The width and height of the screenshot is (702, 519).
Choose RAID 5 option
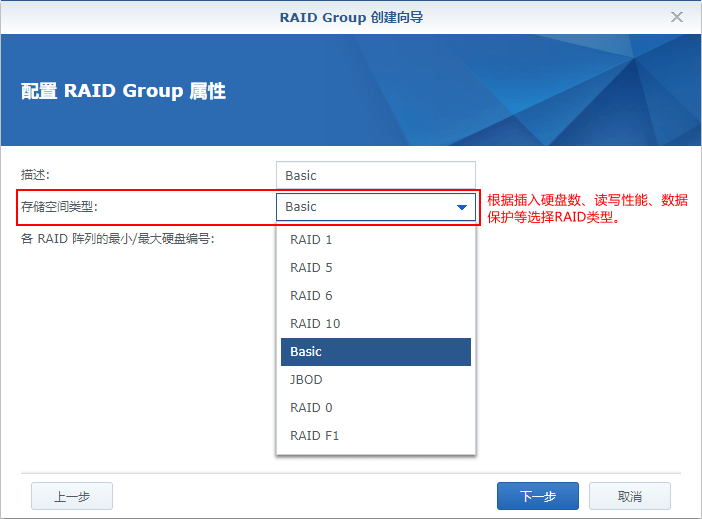(376, 267)
